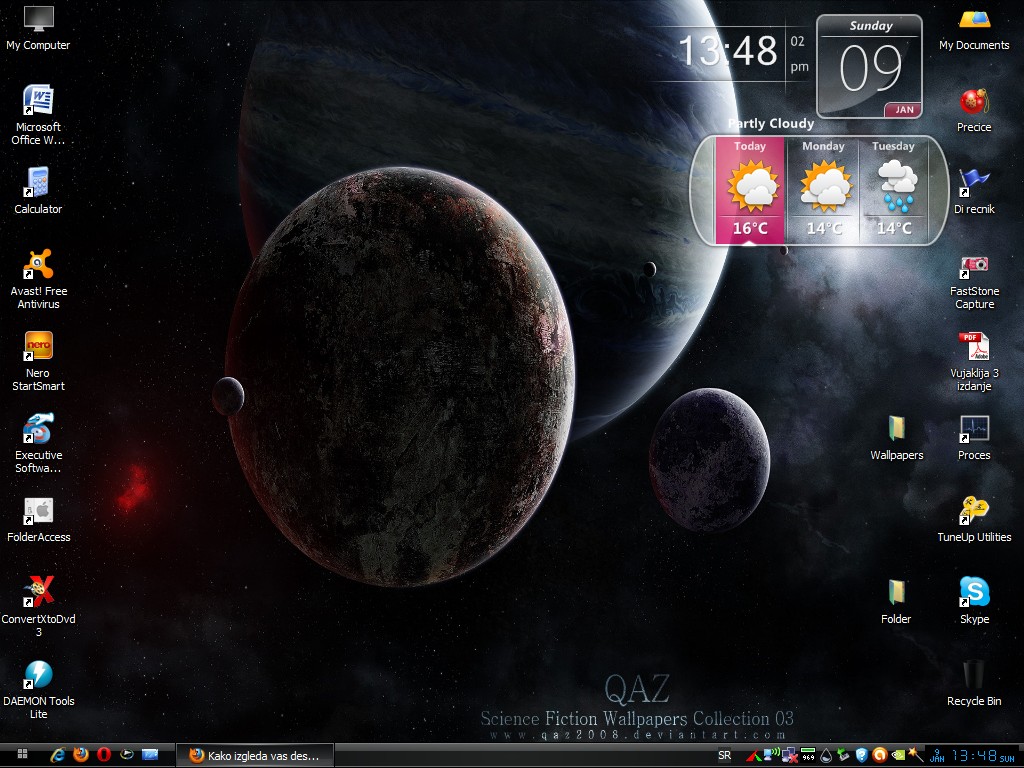Click the Sunday 09 calendar widget
The image size is (1024, 768).
pos(869,67)
